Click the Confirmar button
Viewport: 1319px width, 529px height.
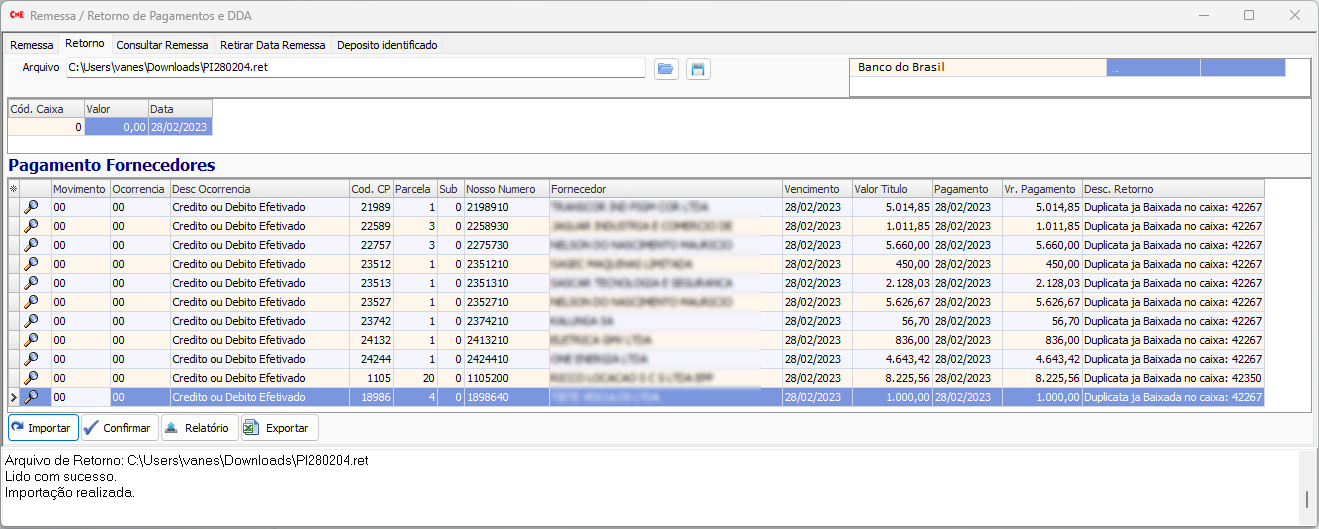pos(118,428)
